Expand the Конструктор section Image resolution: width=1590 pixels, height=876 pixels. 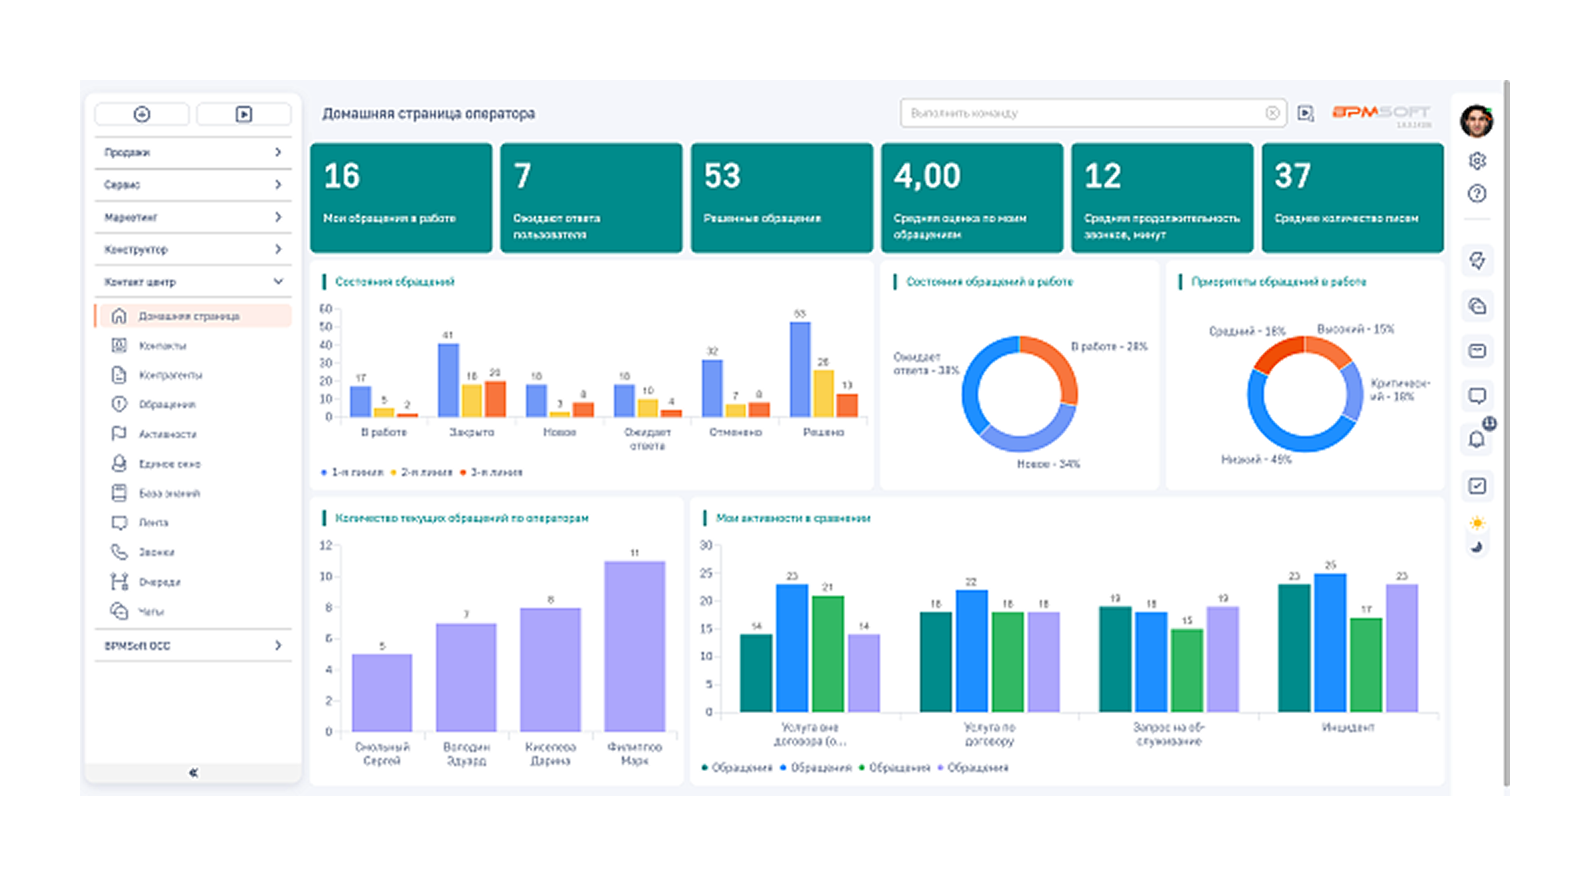tap(193, 249)
